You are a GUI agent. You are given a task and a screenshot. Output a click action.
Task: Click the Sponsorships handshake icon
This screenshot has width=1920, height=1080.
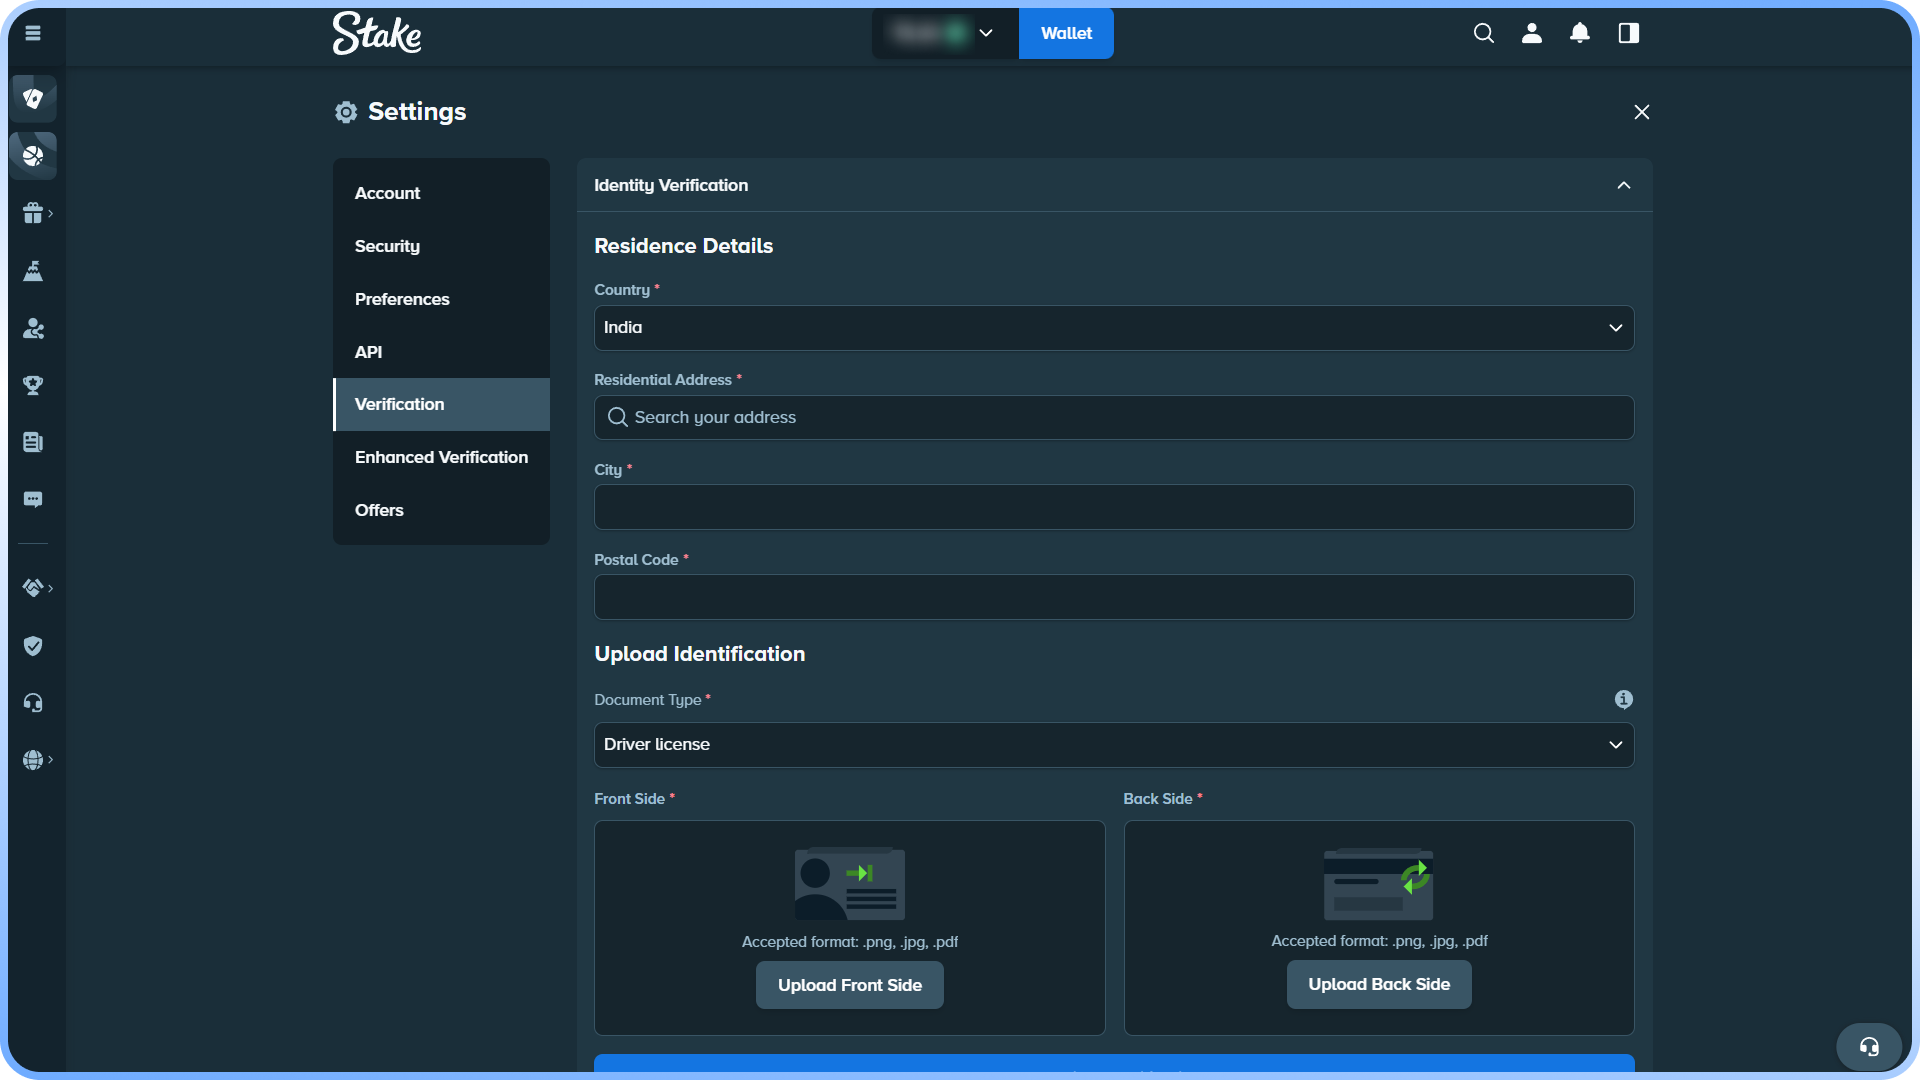click(x=33, y=588)
